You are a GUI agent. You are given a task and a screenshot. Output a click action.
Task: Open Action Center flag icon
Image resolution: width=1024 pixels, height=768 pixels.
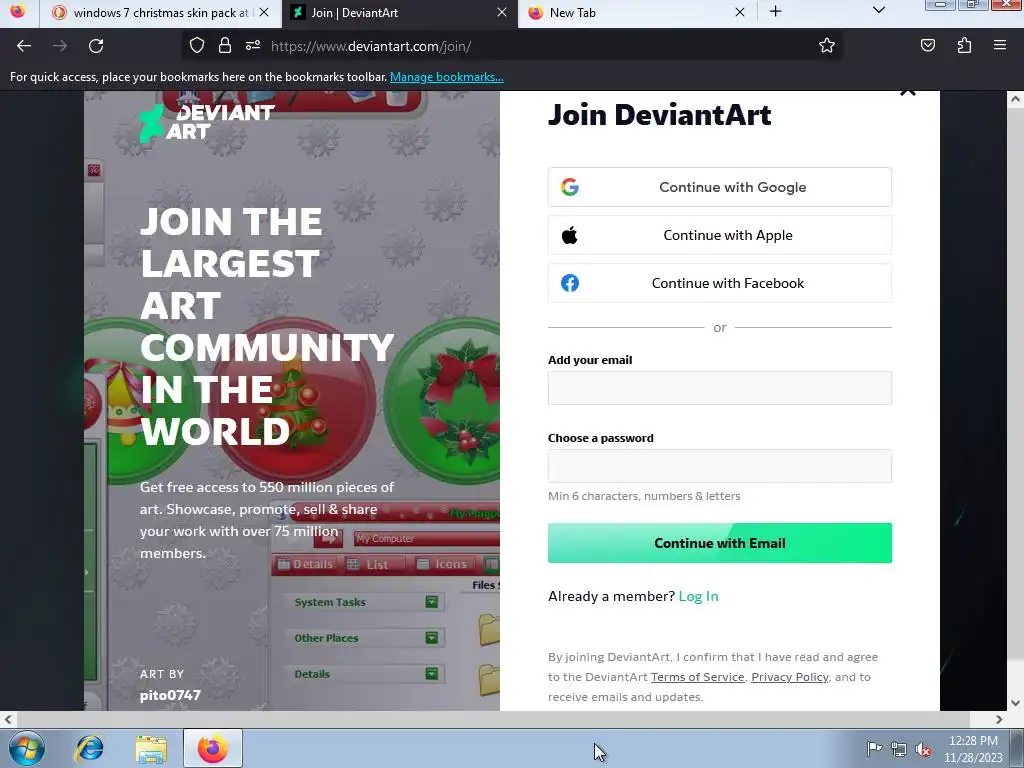(874, 749)
